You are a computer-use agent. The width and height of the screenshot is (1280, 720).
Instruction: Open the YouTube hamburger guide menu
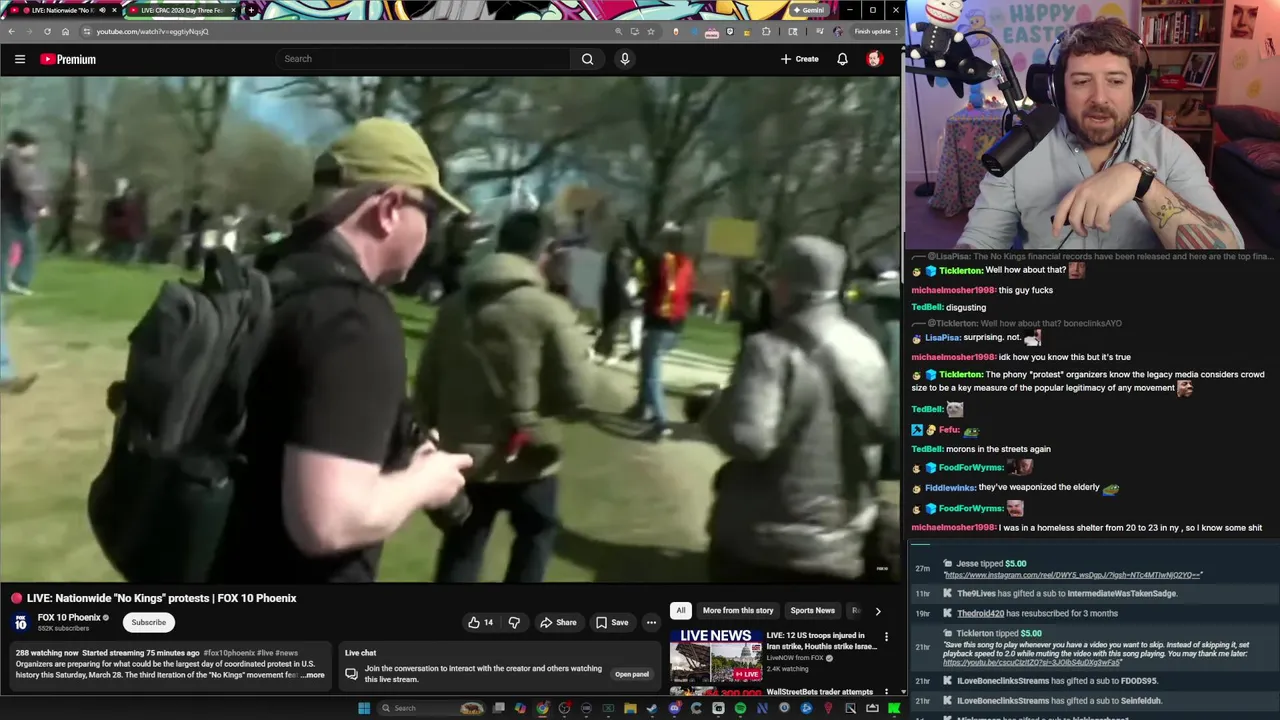[19, 59]
